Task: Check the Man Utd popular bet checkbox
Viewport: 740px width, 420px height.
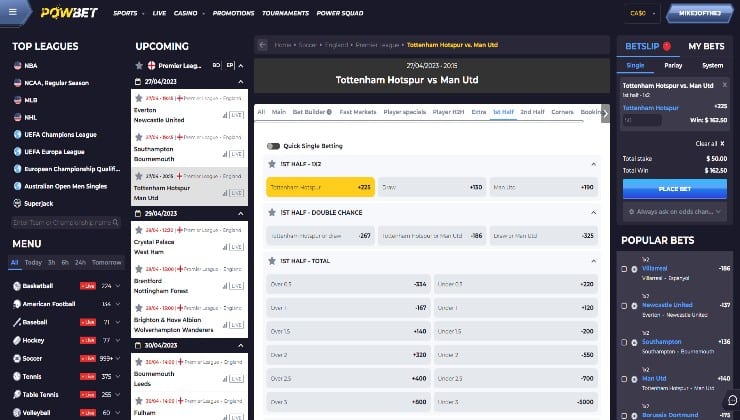Action: [624, 379]
